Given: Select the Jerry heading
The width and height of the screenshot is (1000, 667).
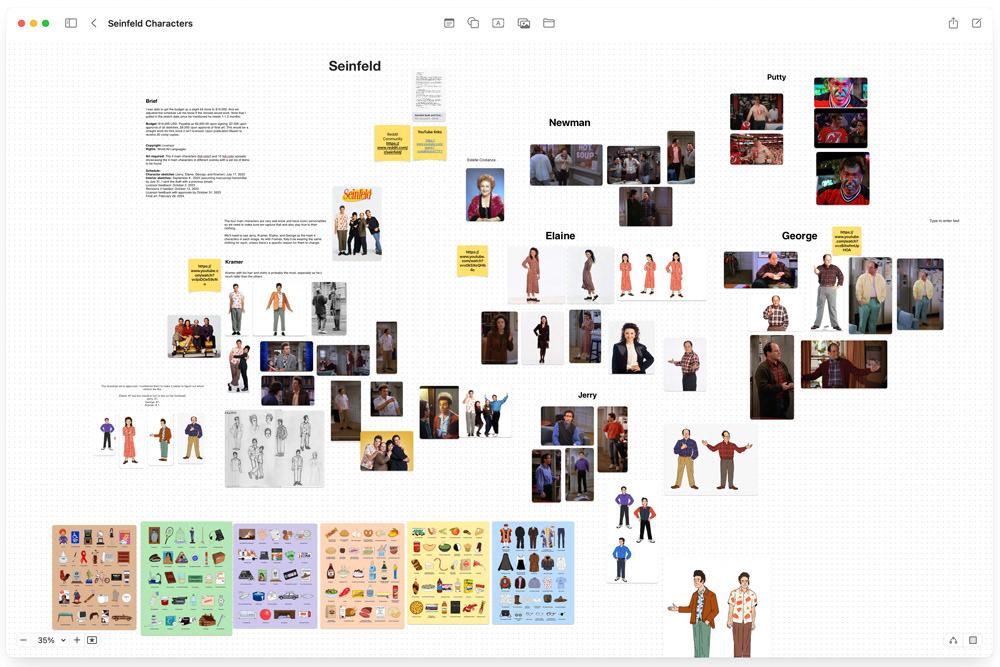Looking at the screenshot, I should [587, 395].
